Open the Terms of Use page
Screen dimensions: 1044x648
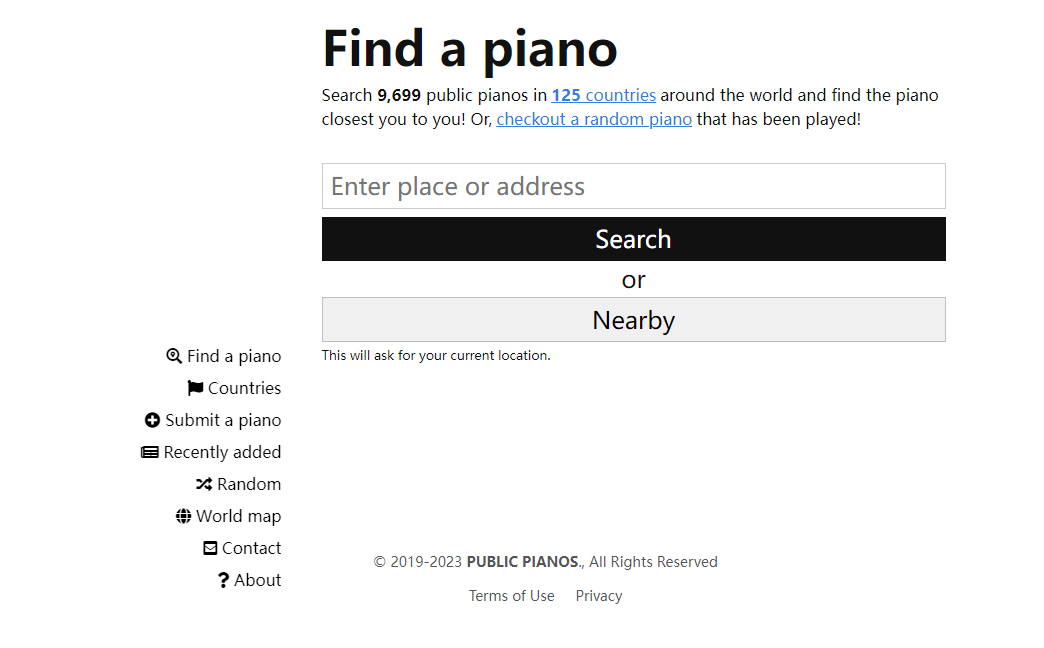pyautogui.click(x=511, y=595)
